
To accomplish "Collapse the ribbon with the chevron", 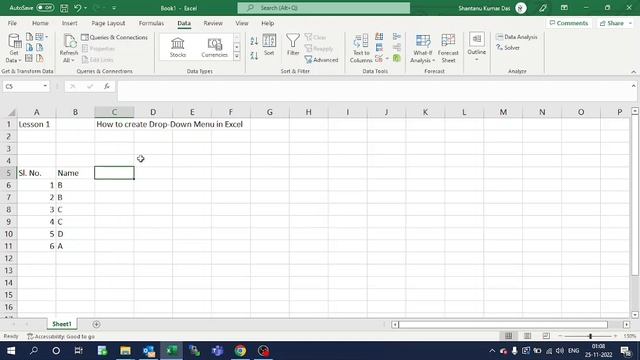I will coord(633,71).
